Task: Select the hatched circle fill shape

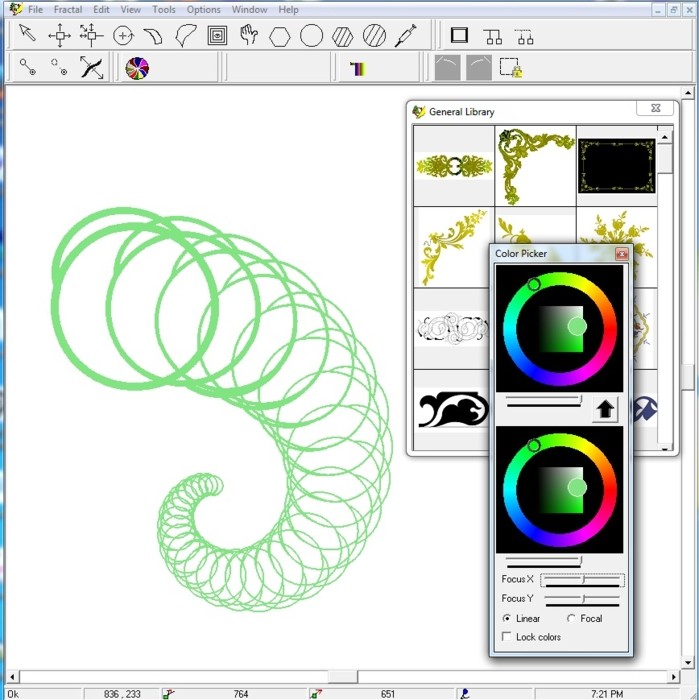Action: click(374, 35)
